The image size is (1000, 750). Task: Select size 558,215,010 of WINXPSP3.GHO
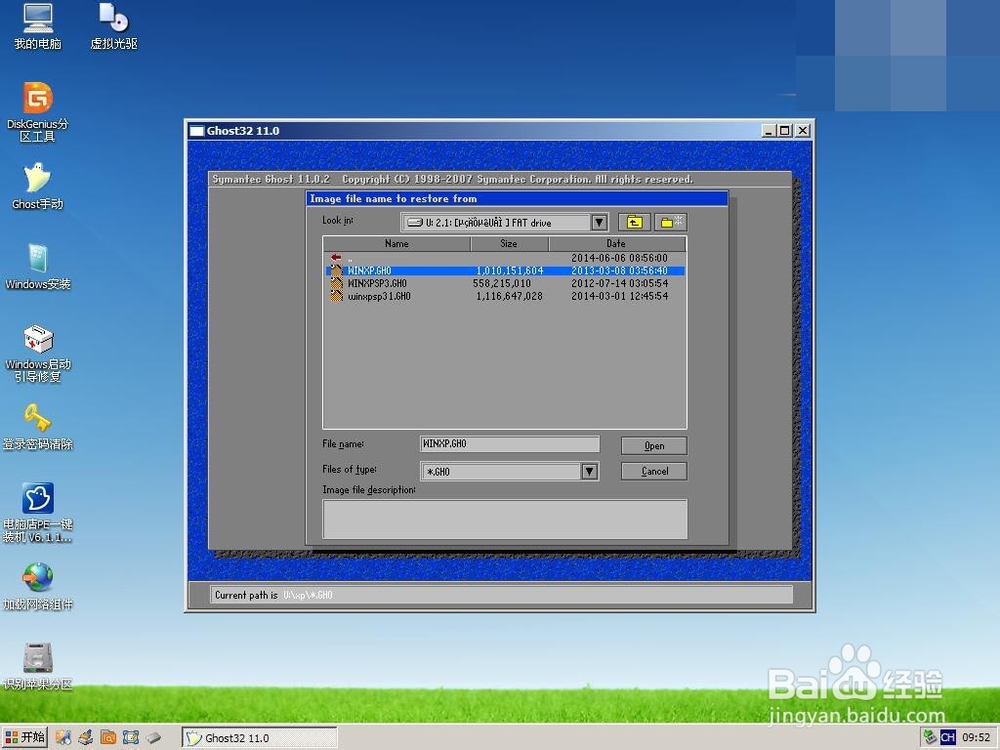(502, 283)
